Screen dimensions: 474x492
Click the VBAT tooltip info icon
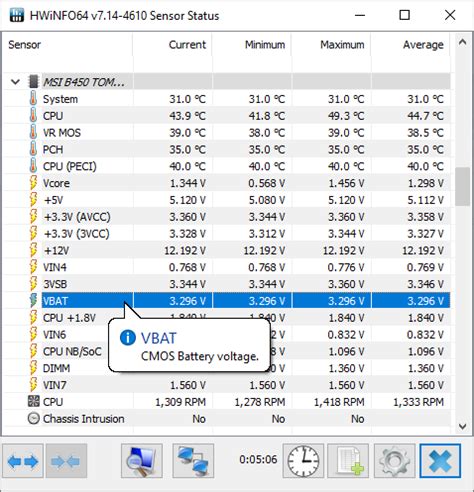point(127,337)
